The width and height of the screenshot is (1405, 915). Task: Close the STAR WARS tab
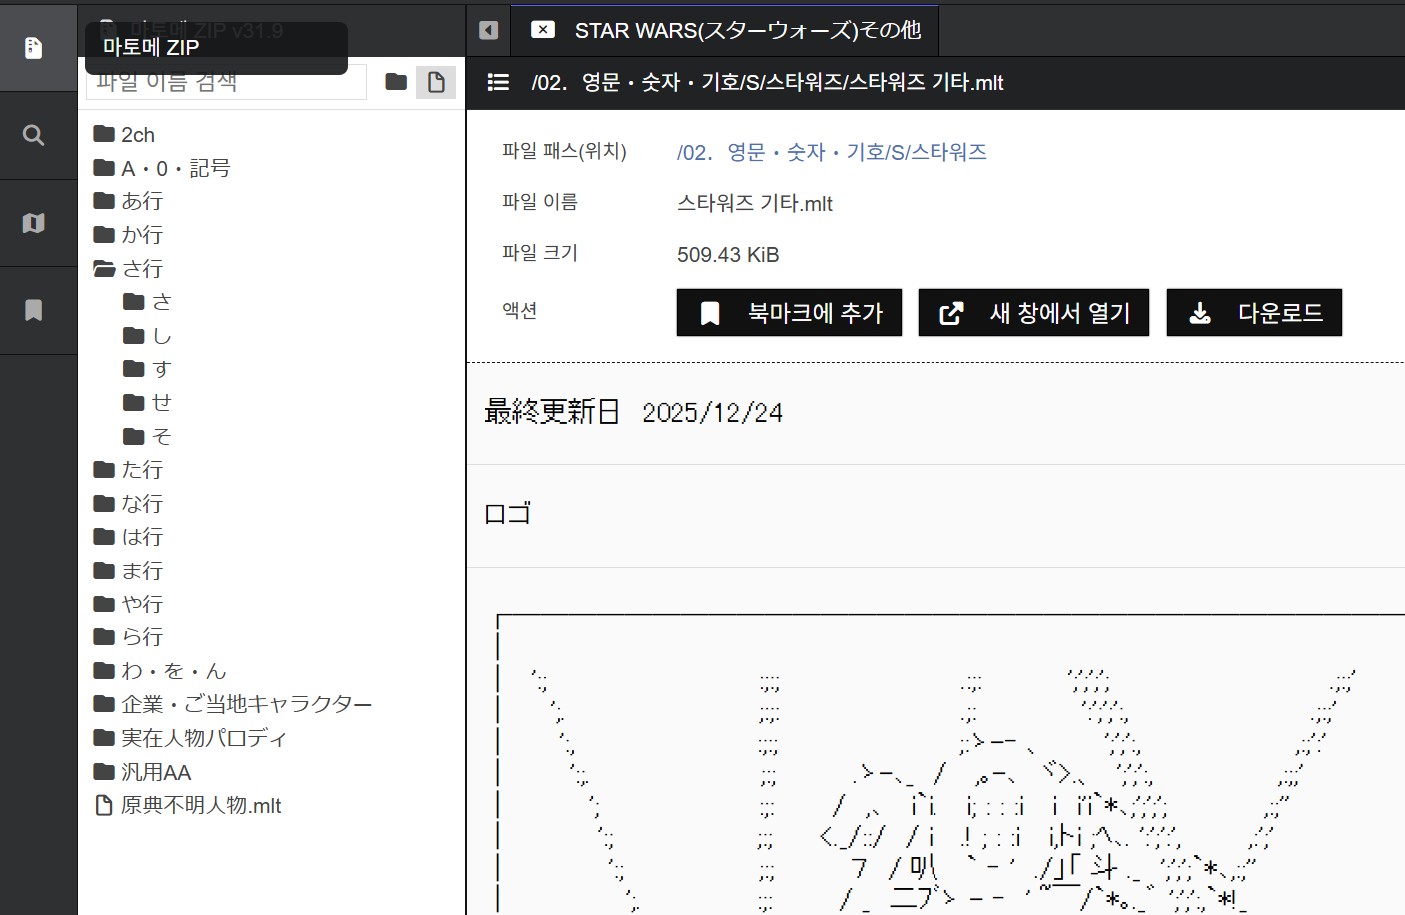coord(542,30)
